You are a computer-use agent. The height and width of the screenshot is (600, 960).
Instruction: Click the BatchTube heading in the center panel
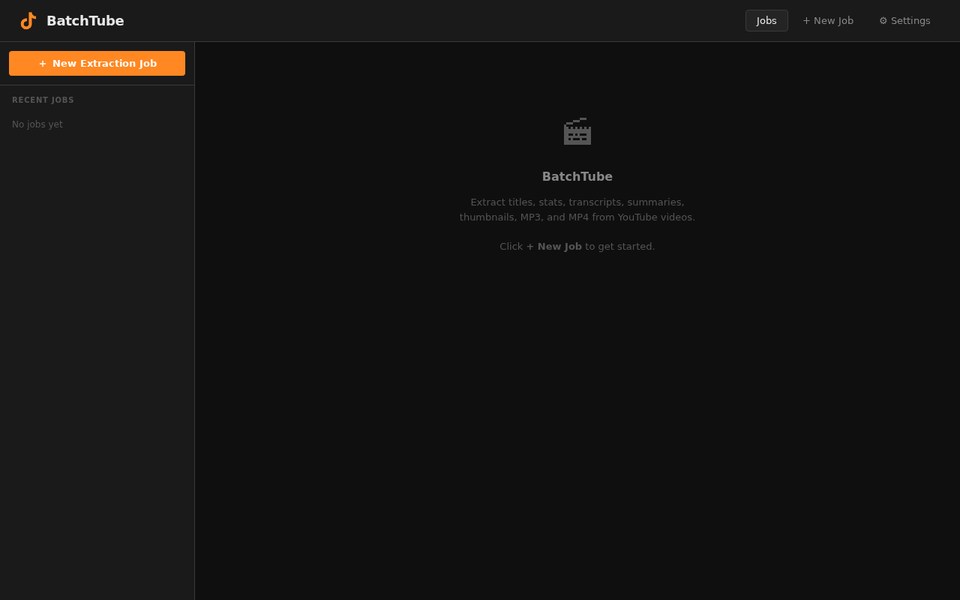click(577, 176)
